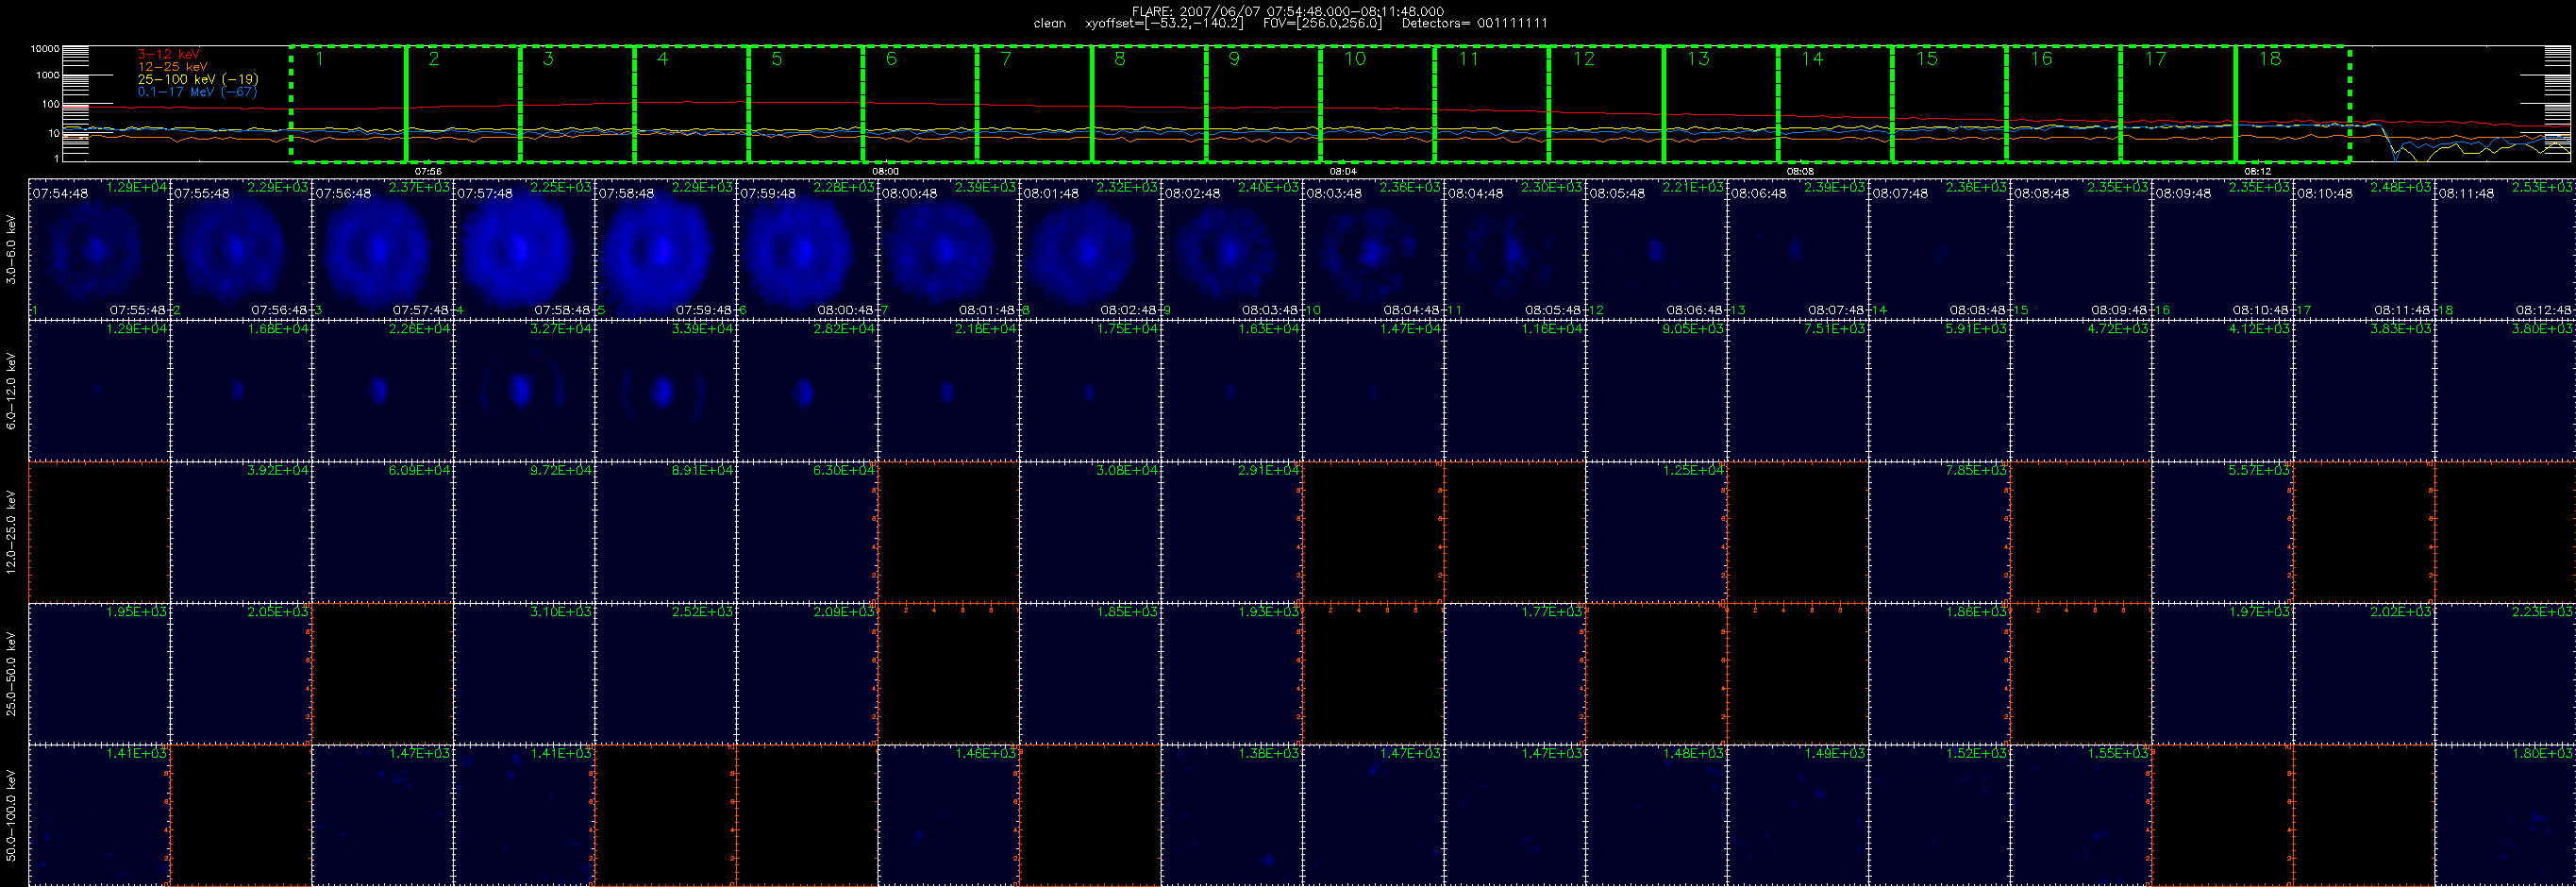Click the '08:00' light curve axis tick

pyautogui.click(x=885, y=172)
